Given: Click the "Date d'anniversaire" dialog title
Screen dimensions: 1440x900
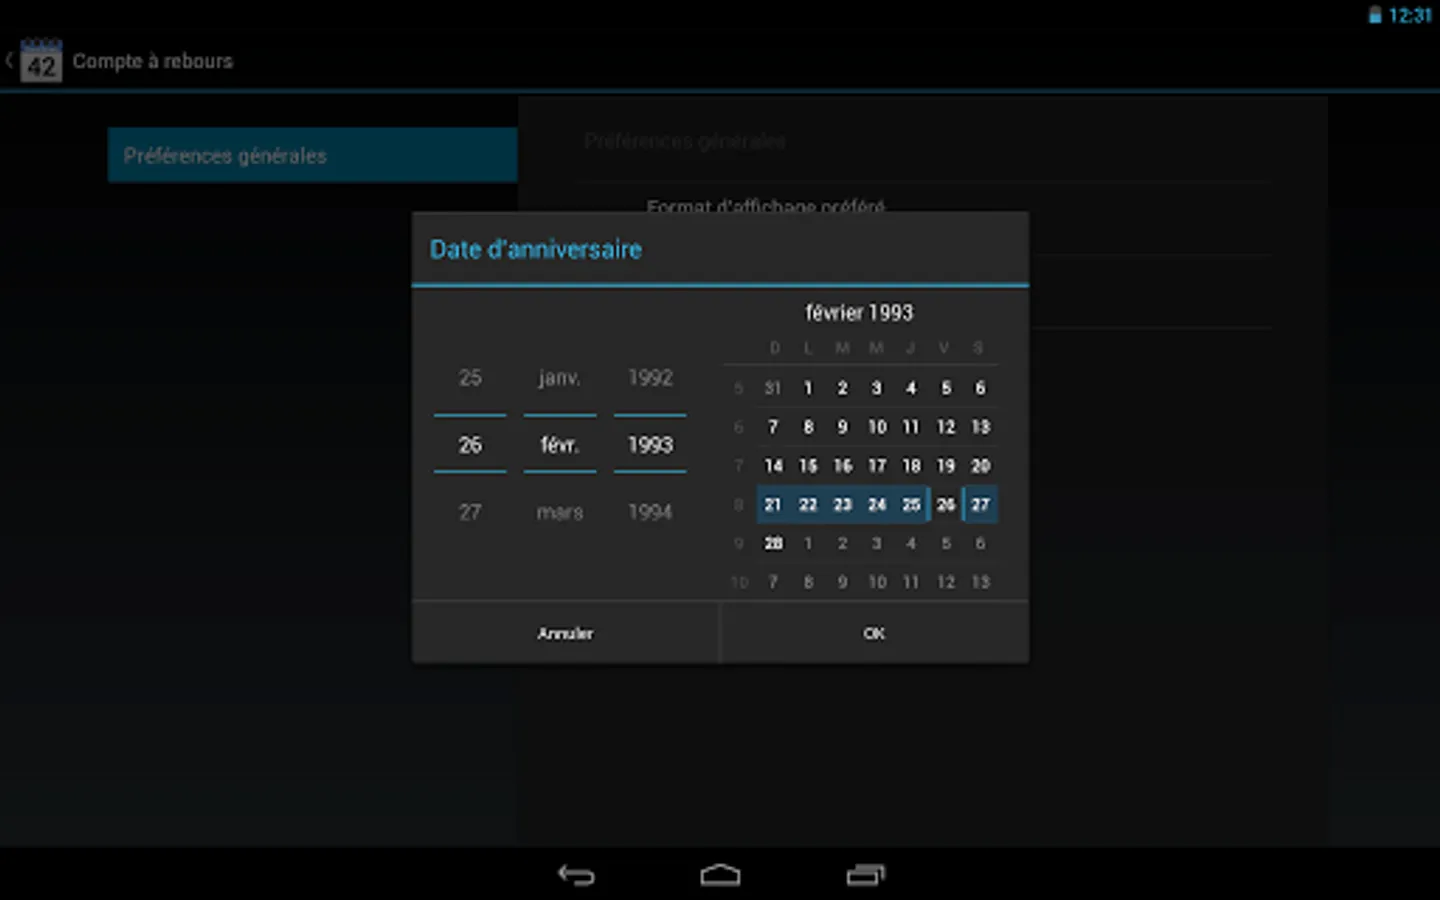Looking at the screenshot, I should 536,249.
